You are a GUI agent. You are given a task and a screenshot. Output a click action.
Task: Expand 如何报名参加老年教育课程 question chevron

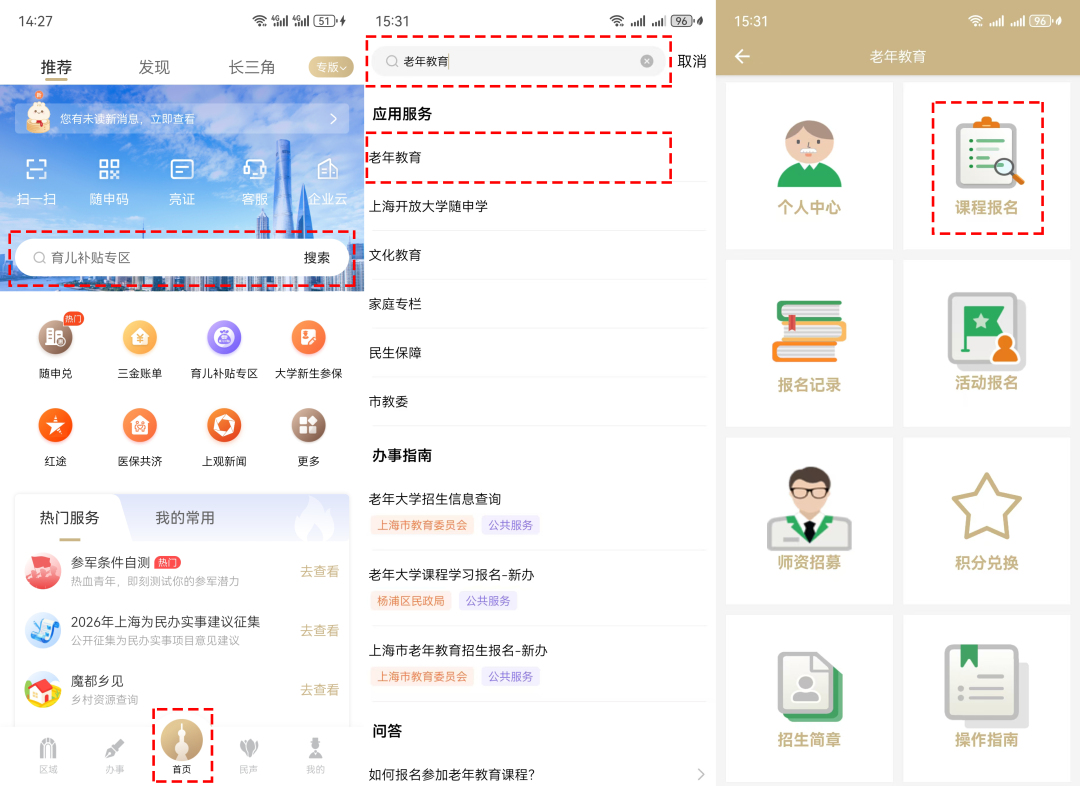click(700, 774)
